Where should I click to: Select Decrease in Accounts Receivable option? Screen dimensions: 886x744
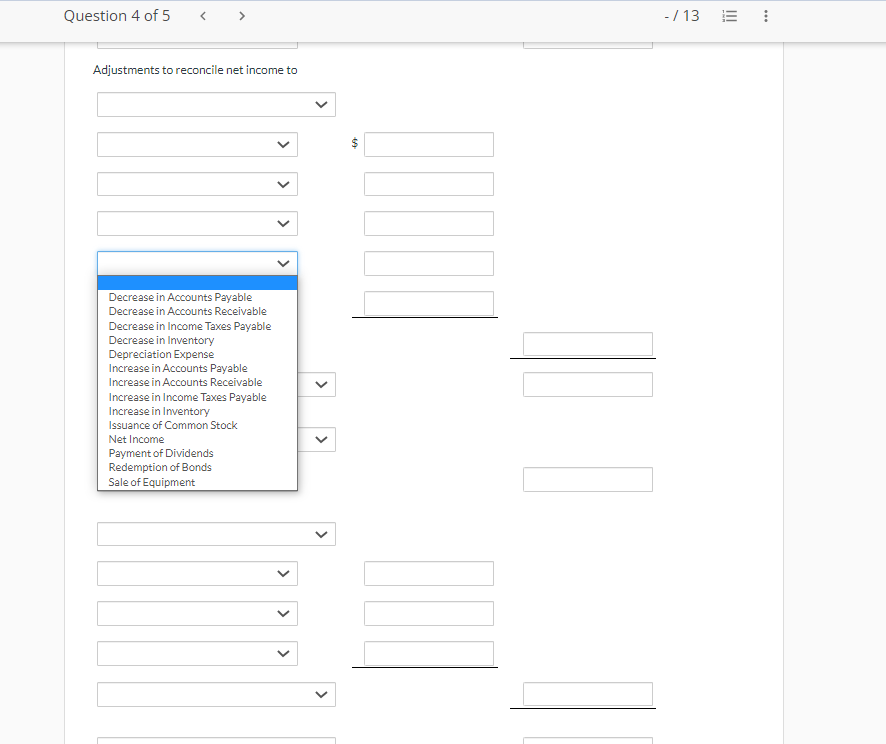[x=188, y=311]
